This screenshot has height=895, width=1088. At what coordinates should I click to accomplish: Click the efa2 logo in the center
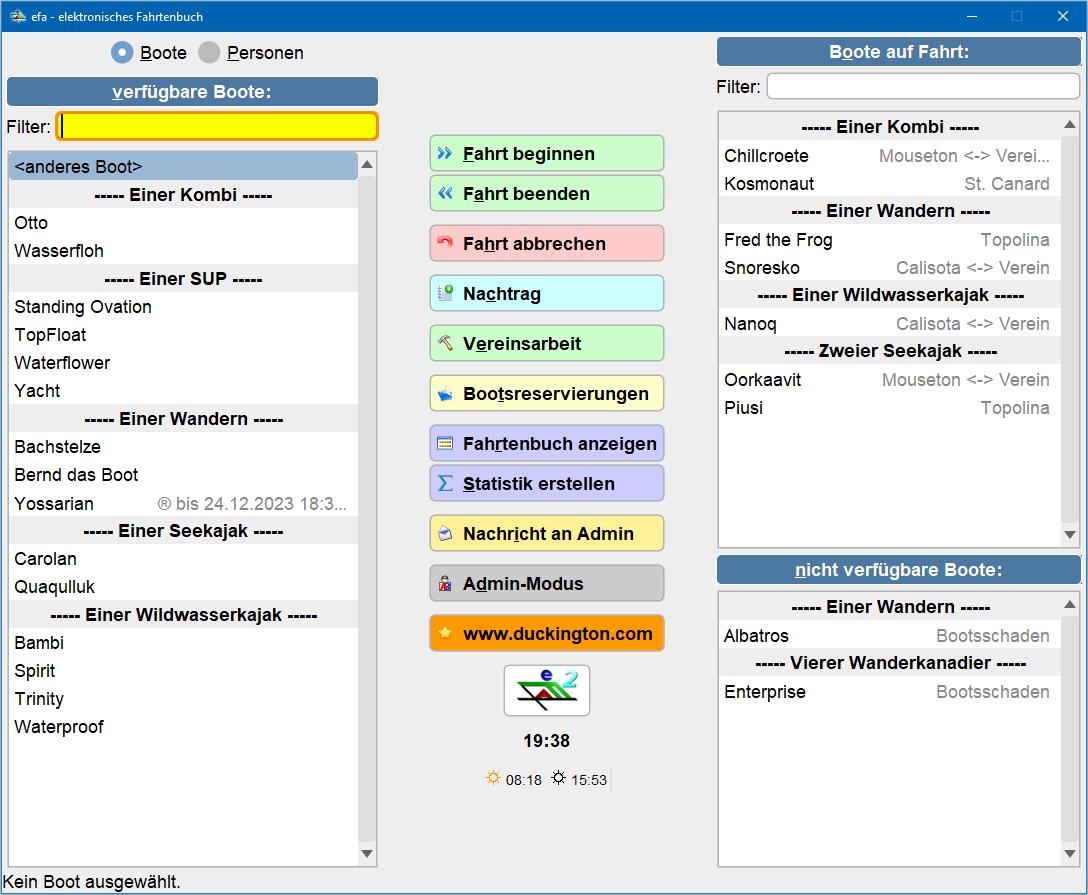coord(546,690)
